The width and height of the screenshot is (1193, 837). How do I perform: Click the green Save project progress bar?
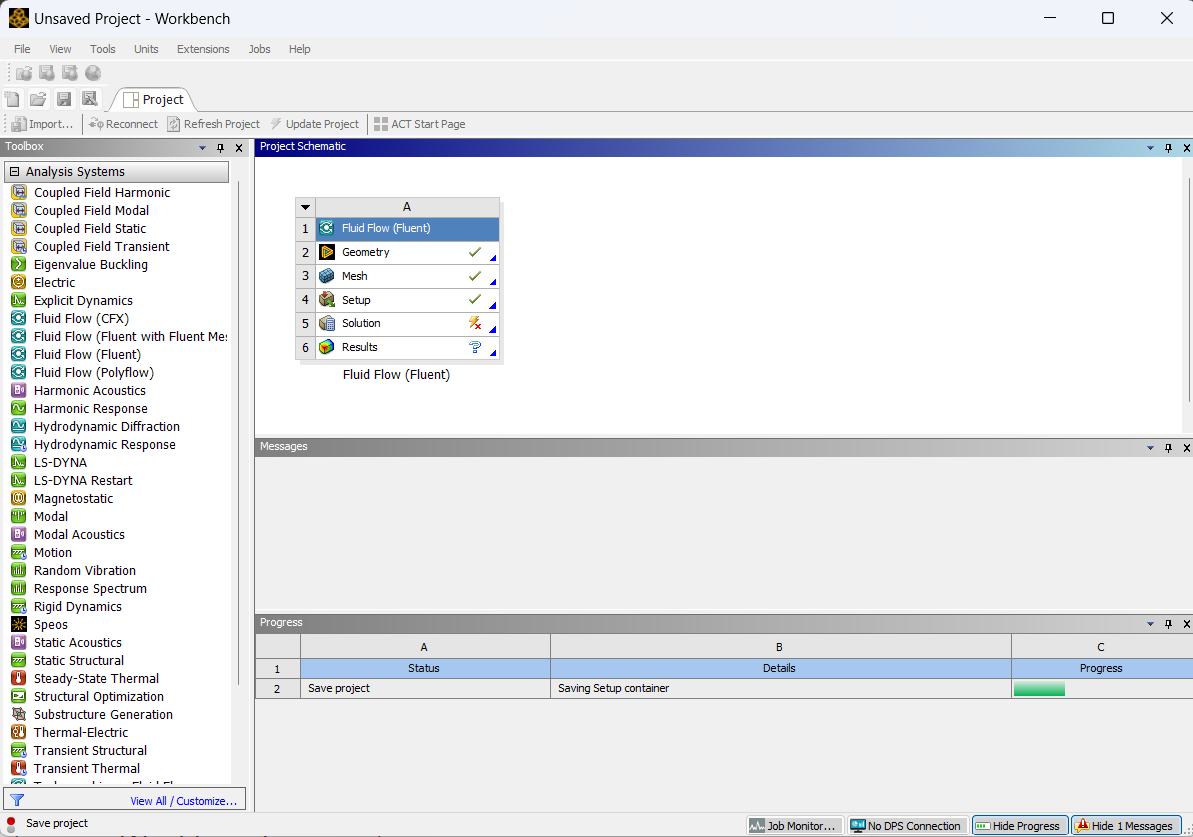pos(1039,689)
